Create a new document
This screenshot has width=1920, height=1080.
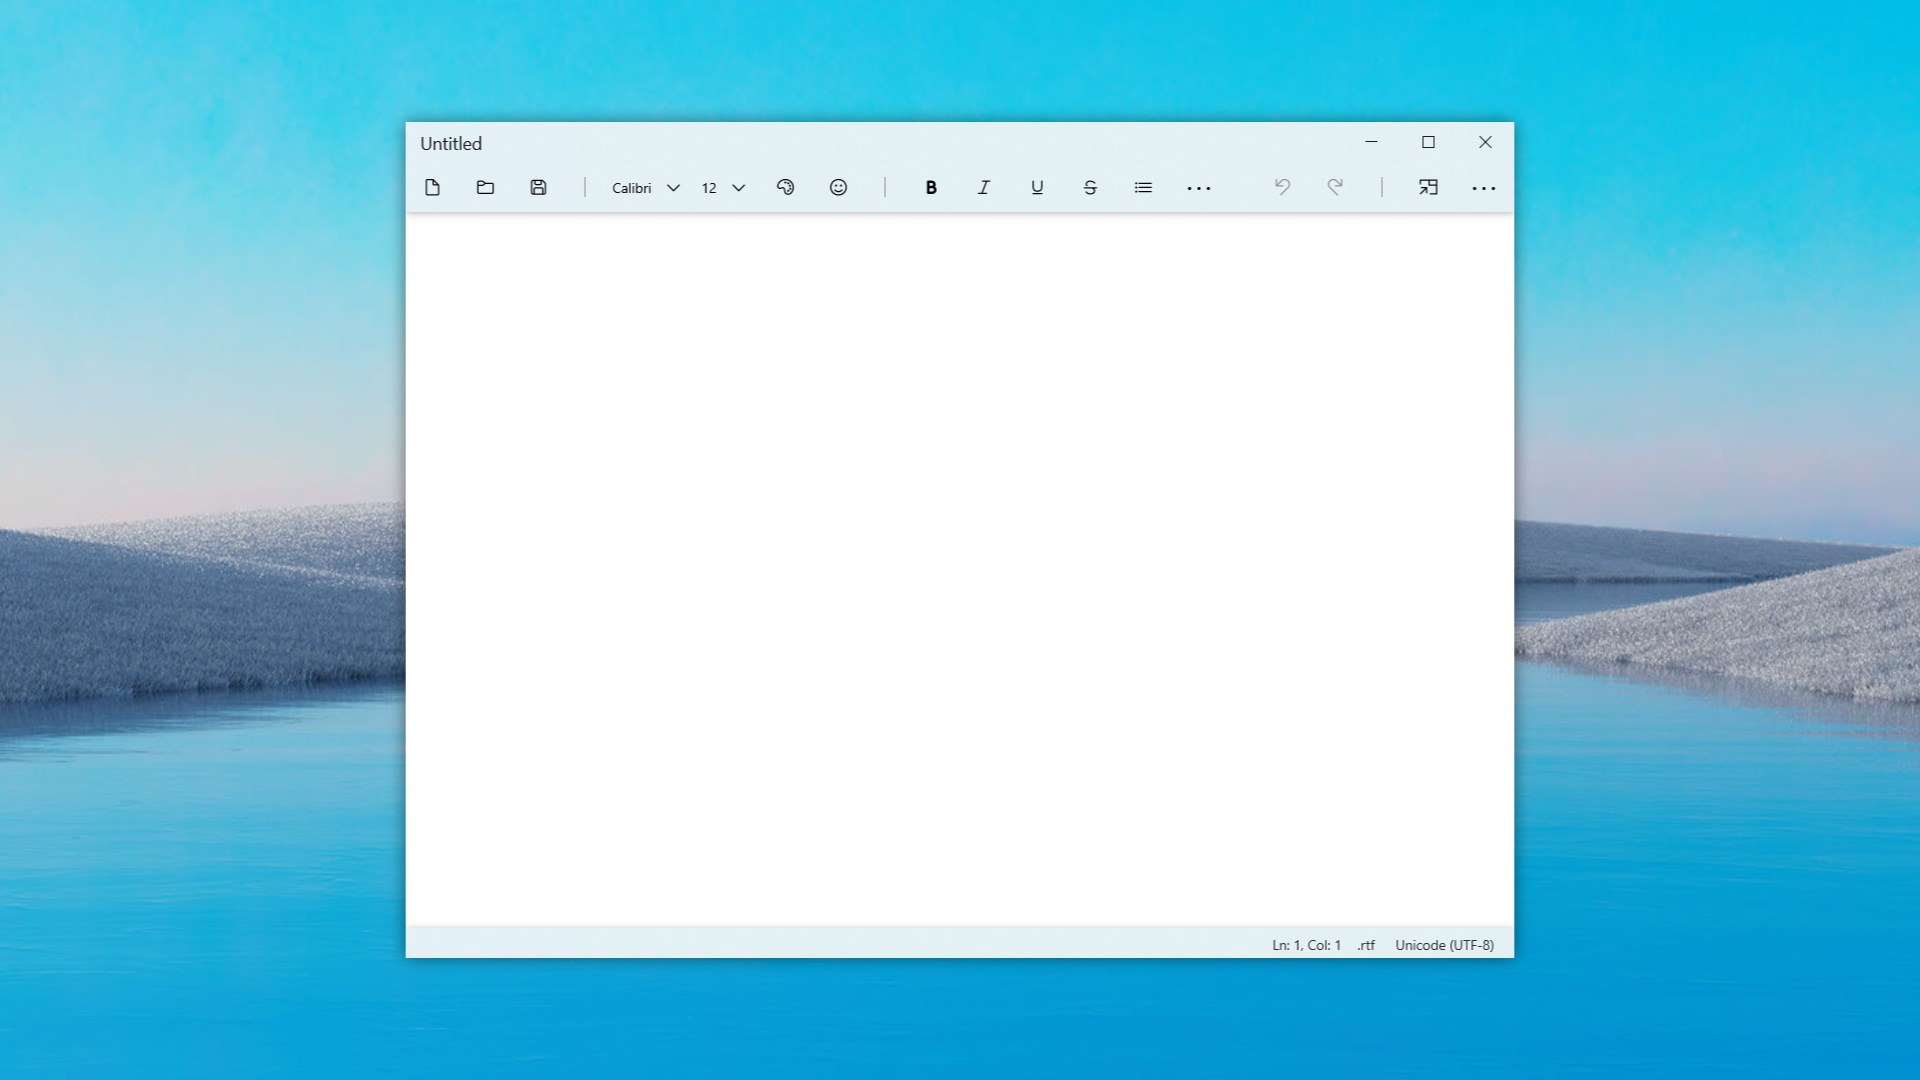[433, 187]
